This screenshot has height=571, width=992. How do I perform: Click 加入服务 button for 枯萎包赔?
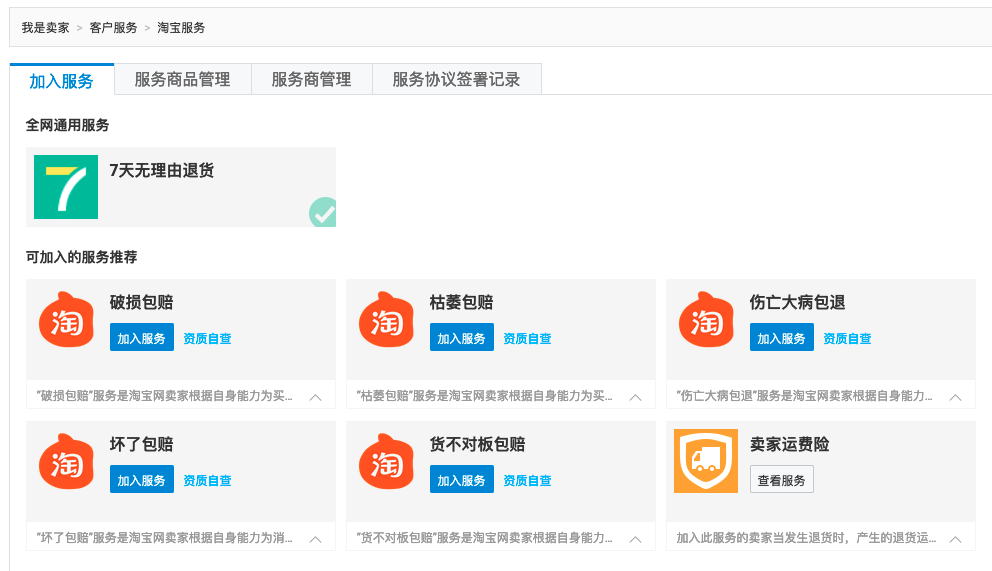tap(462, 338)
